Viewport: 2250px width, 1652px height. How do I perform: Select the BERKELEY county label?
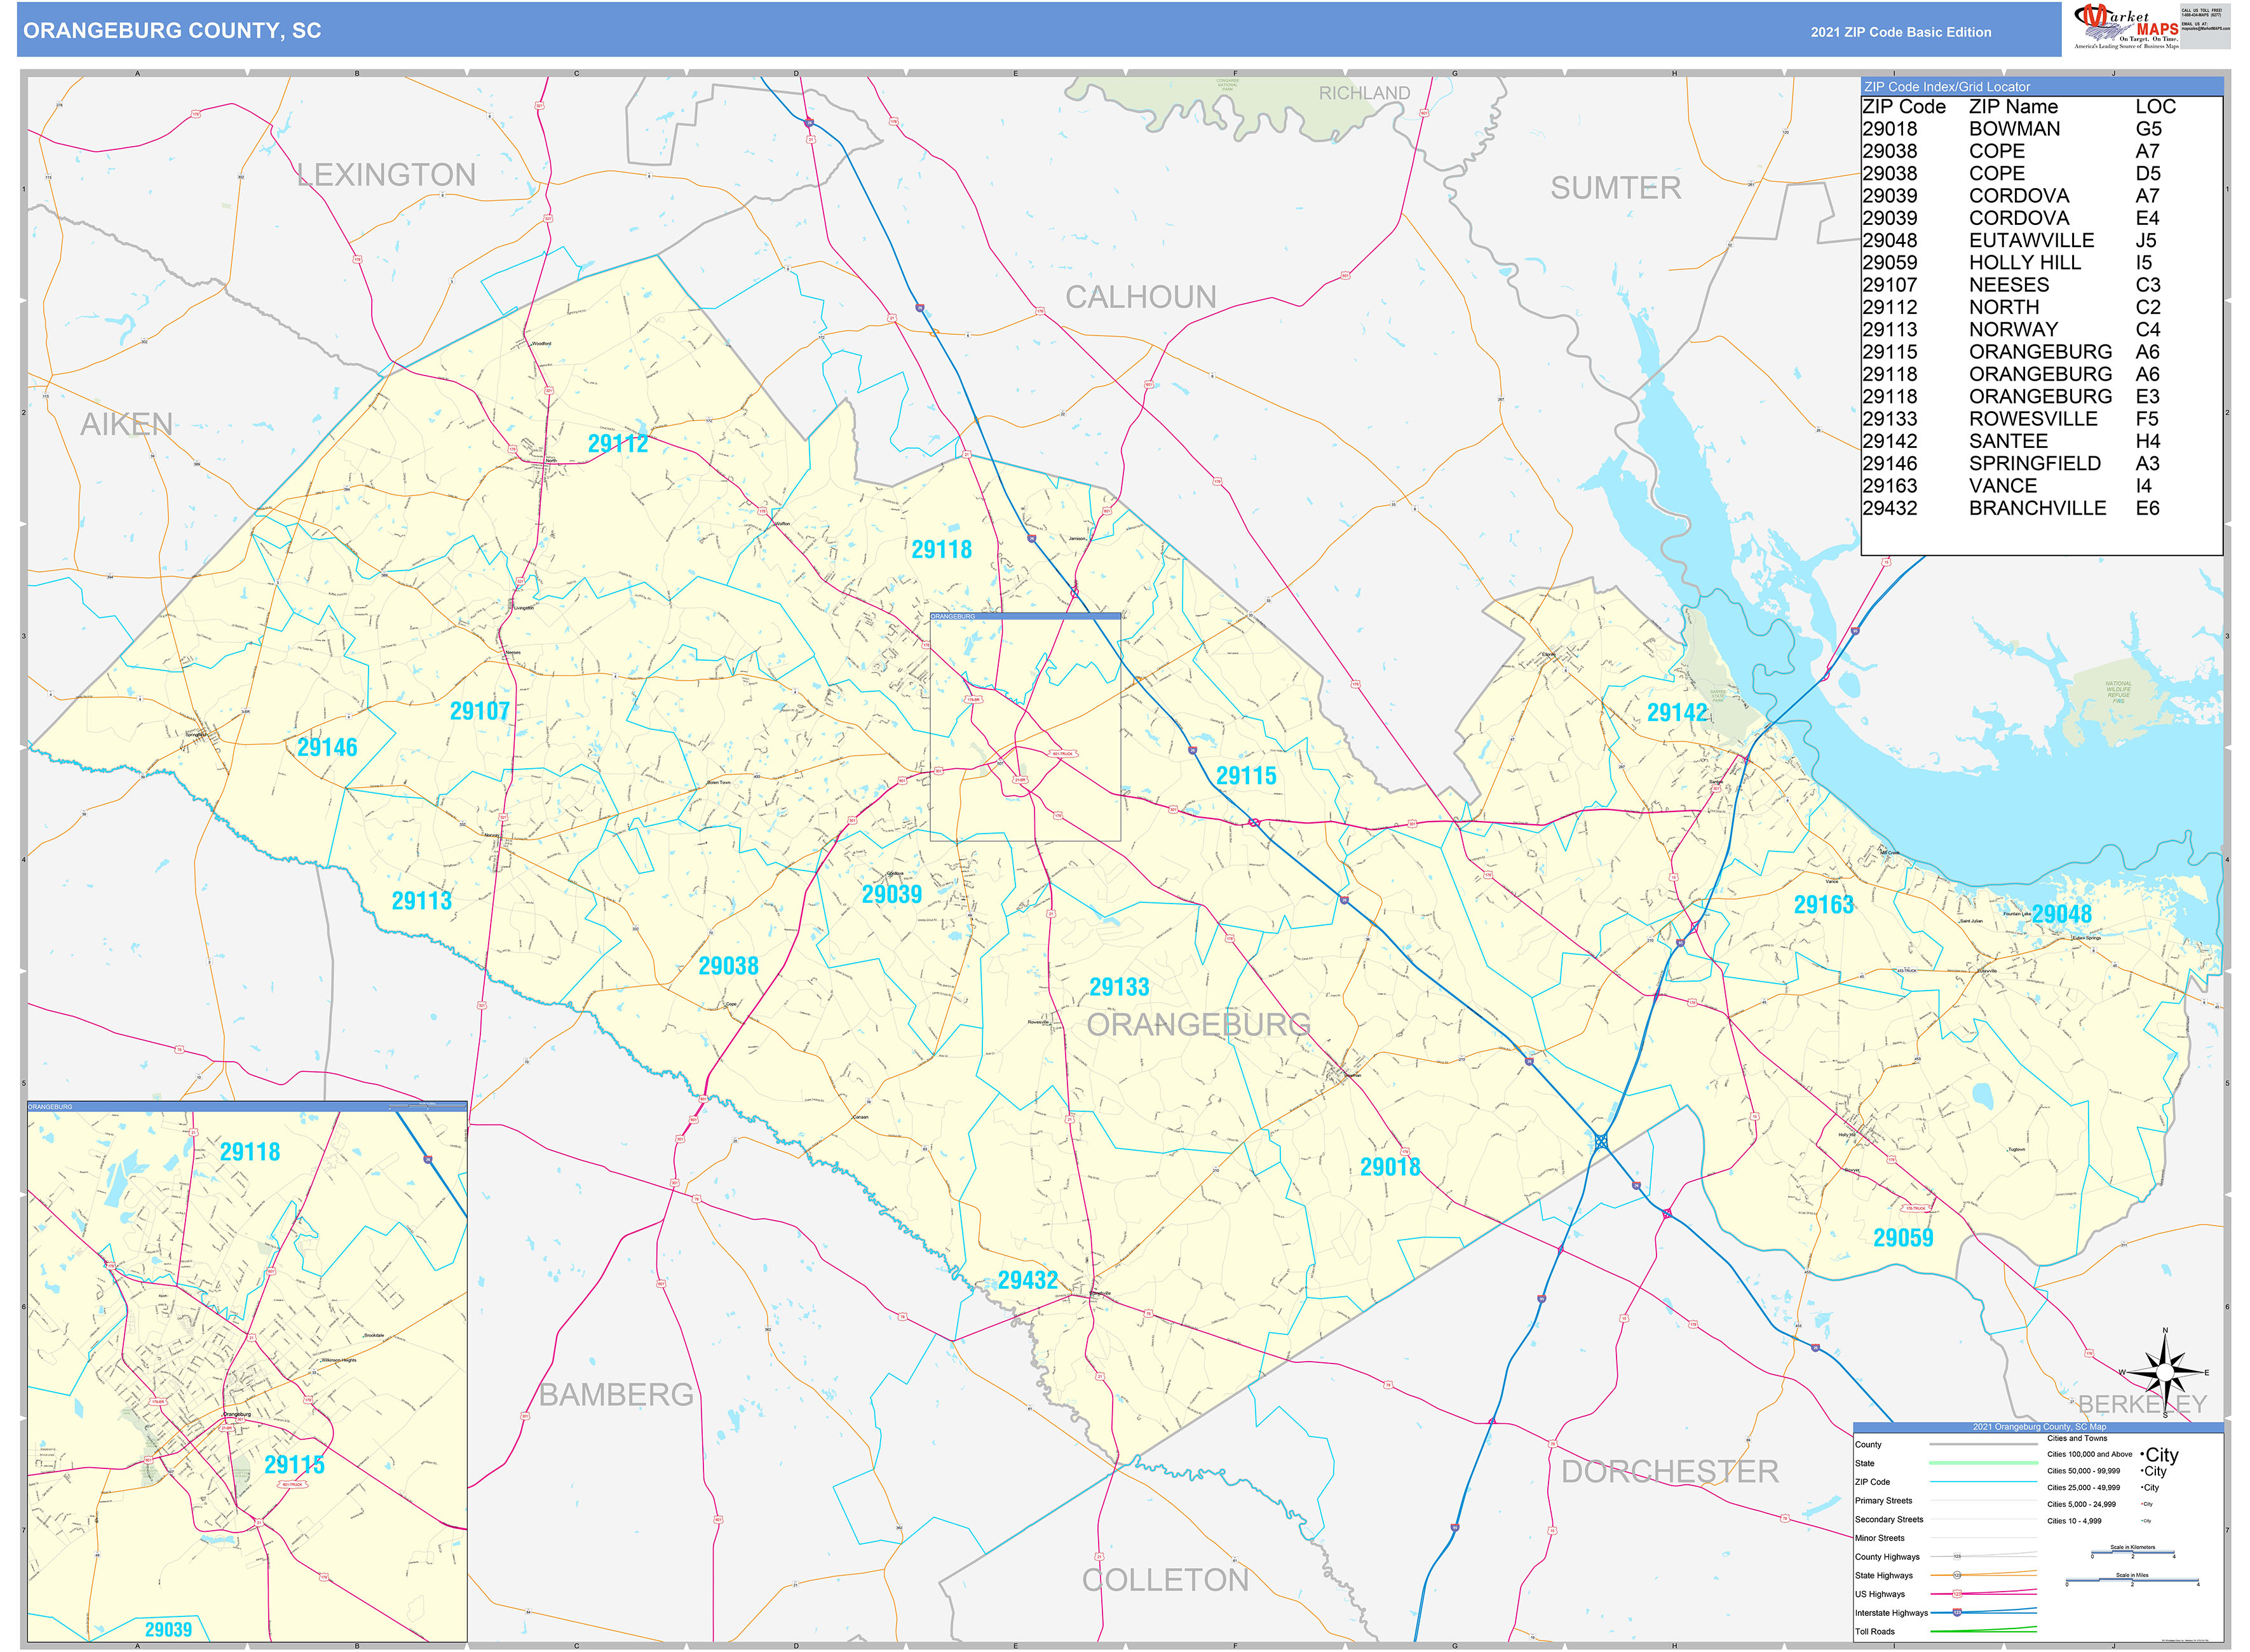[2142, 1404]
